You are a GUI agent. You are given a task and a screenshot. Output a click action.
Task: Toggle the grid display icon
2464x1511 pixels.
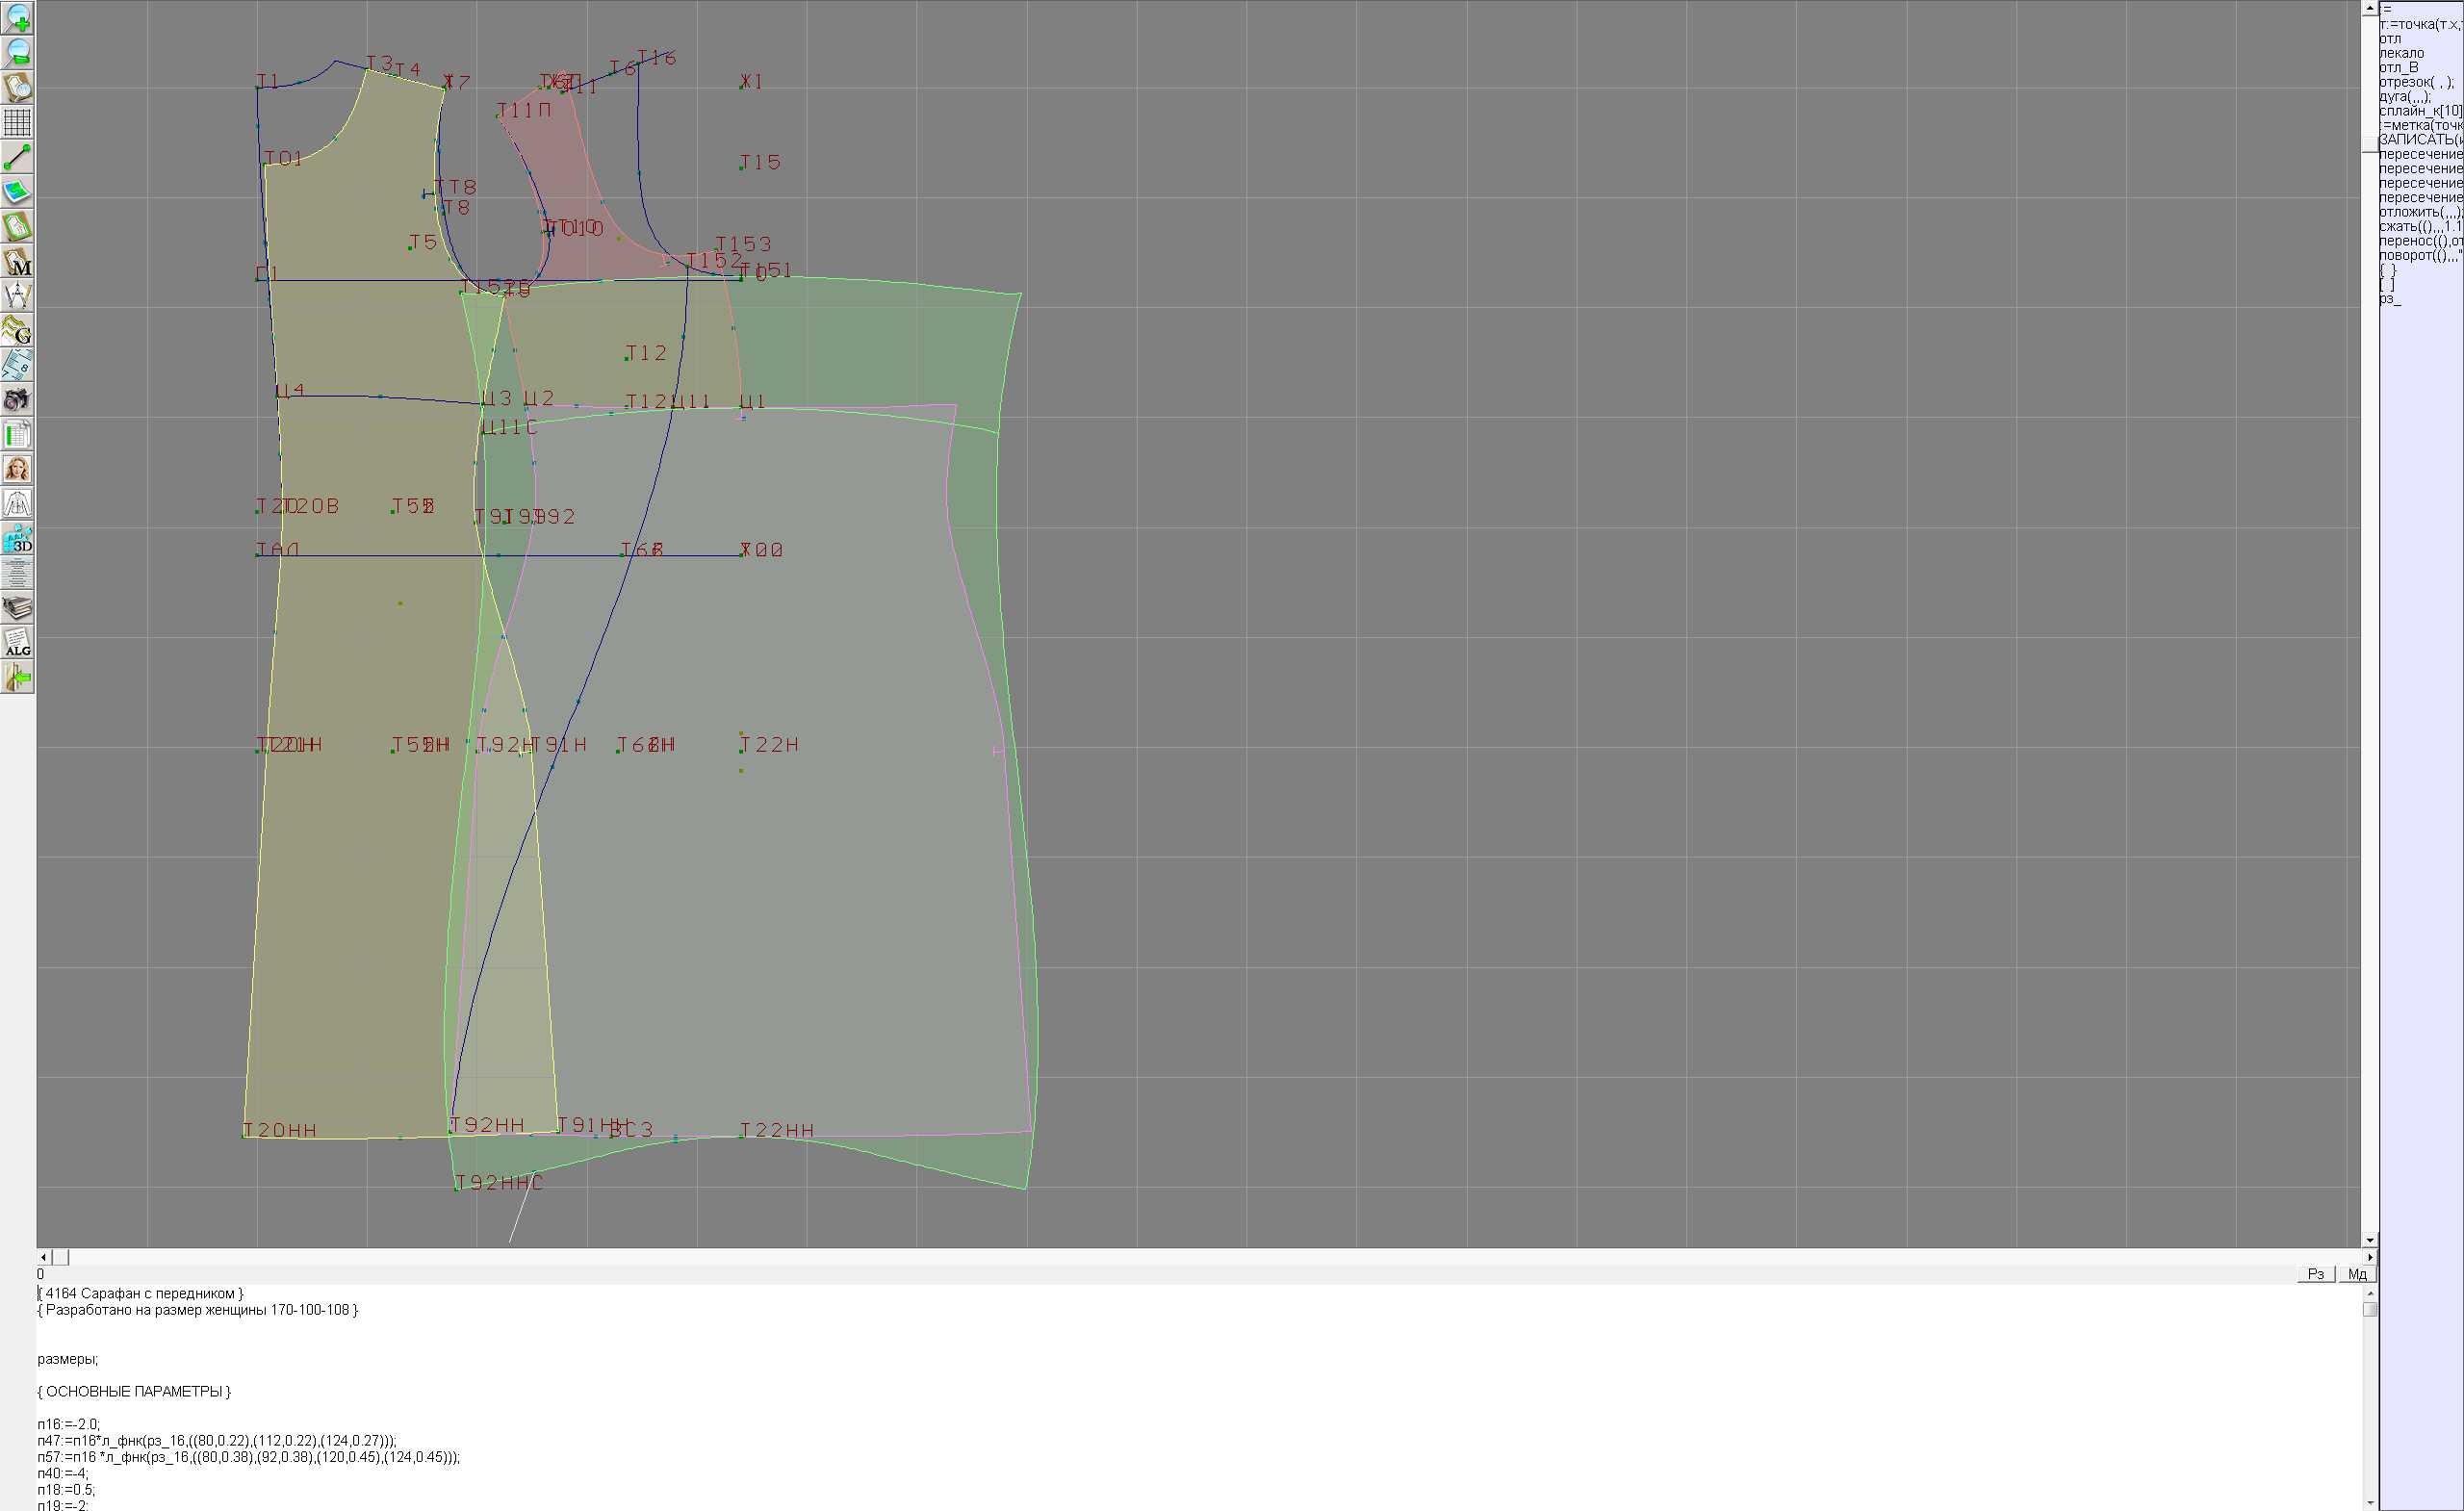point(17,122)
